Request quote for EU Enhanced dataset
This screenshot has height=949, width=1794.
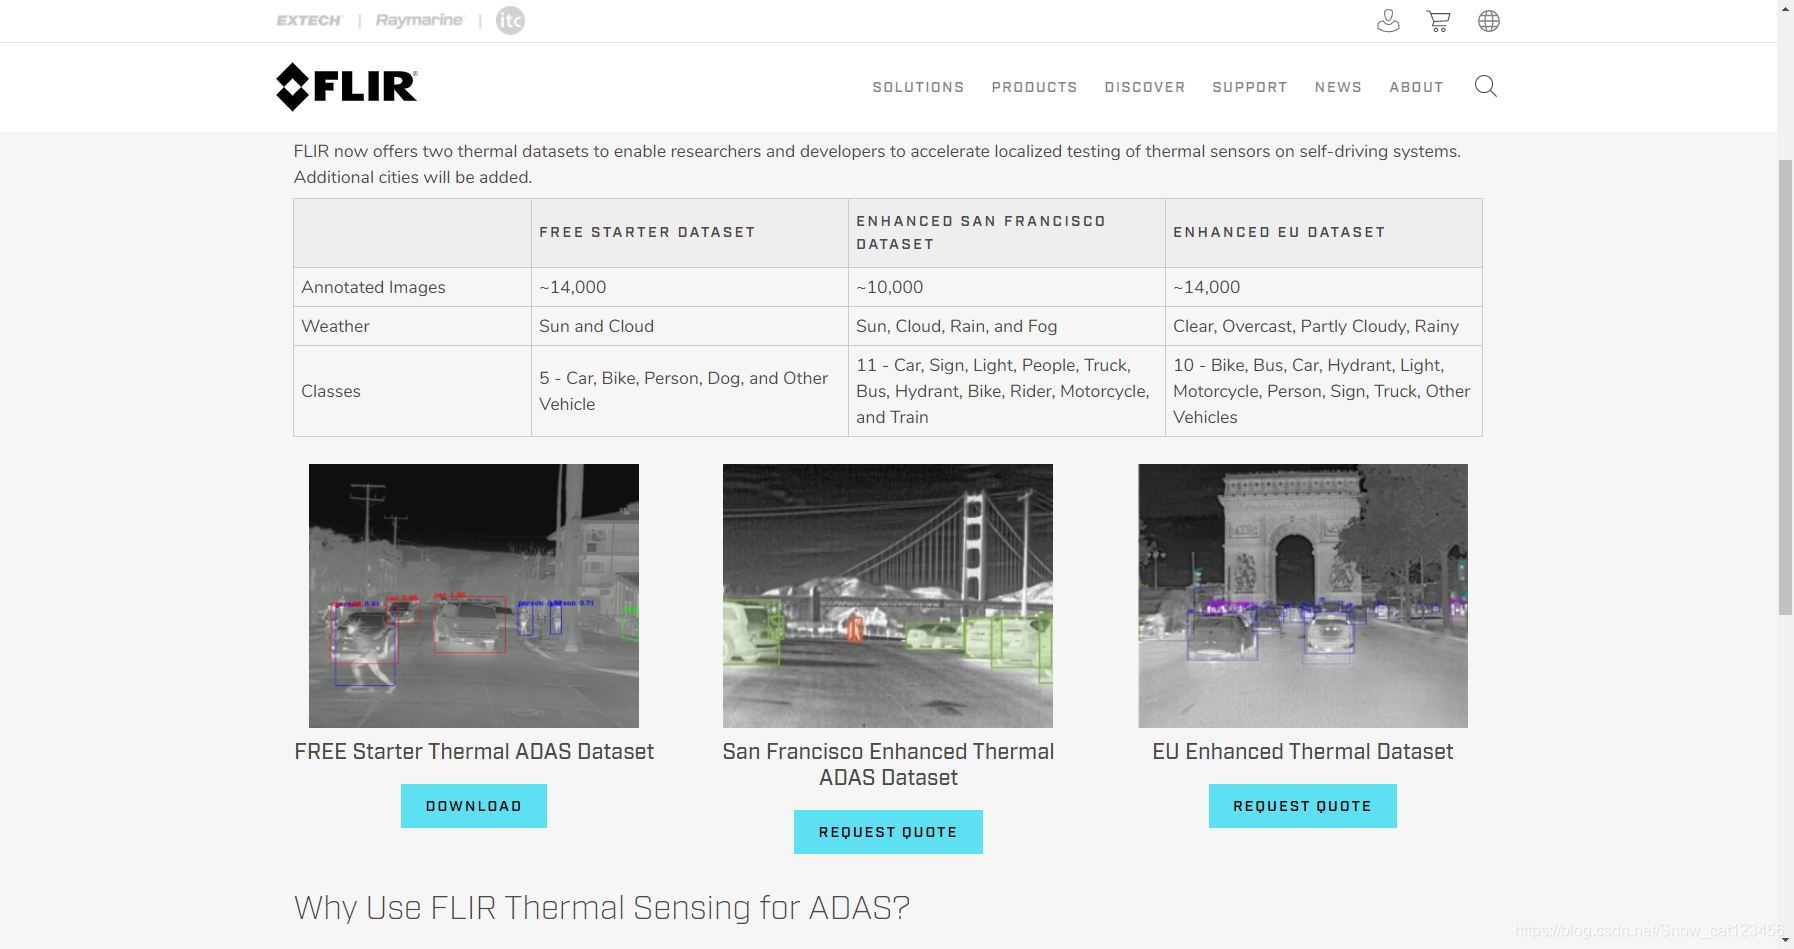click(1302, 806)
